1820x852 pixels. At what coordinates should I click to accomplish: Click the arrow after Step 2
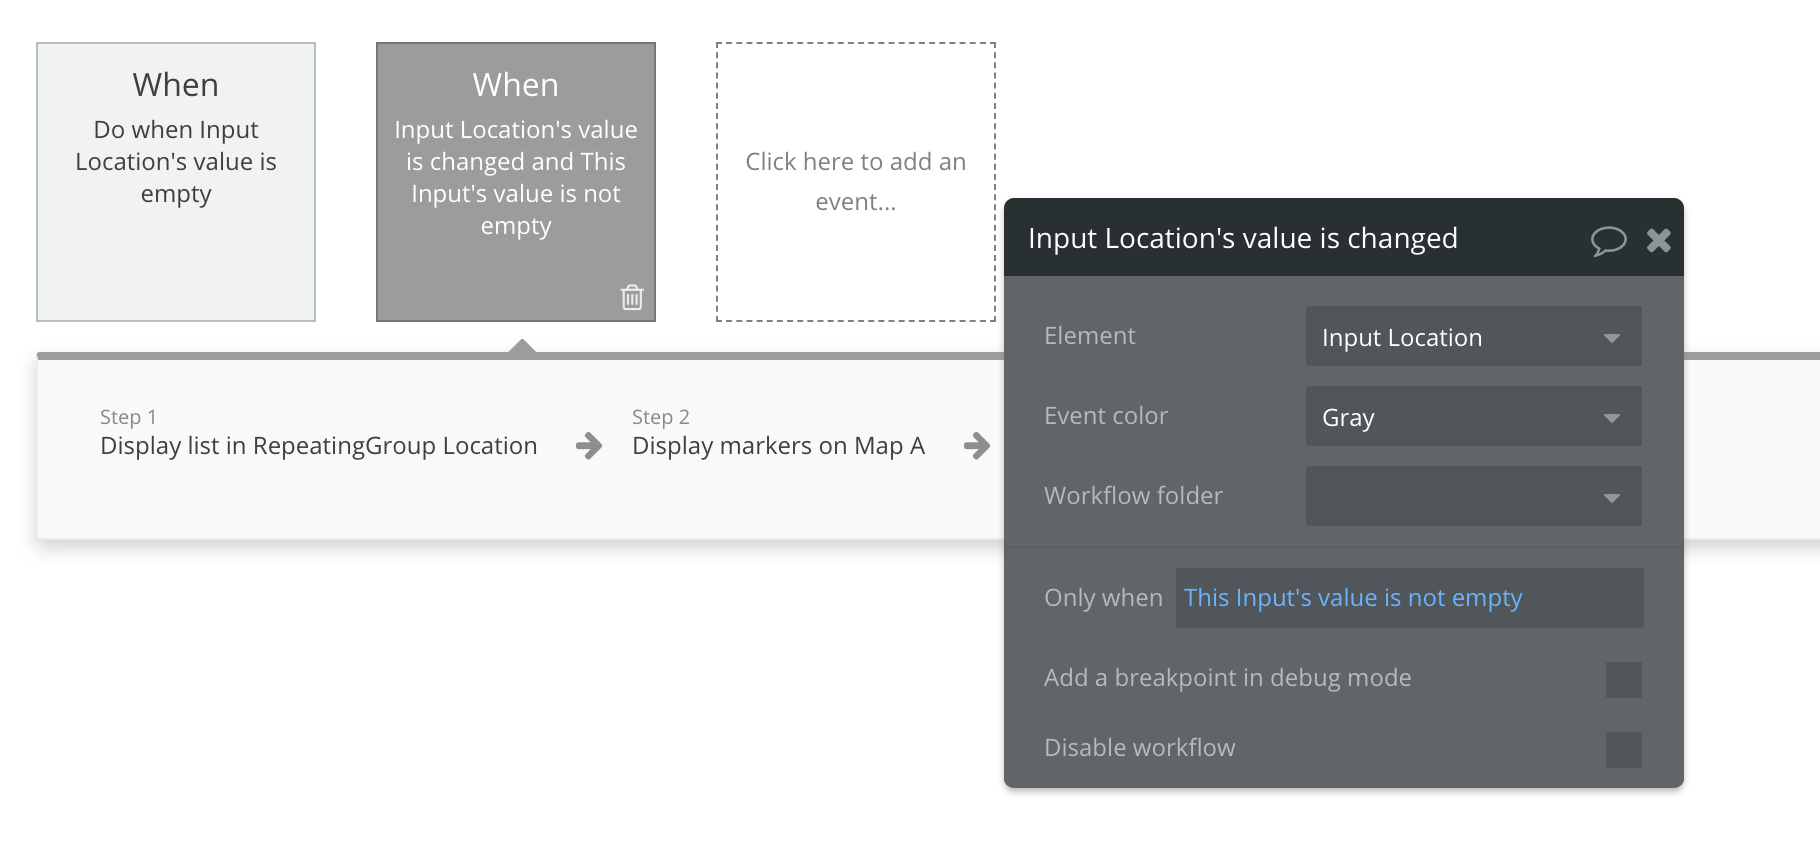point(977,446)
